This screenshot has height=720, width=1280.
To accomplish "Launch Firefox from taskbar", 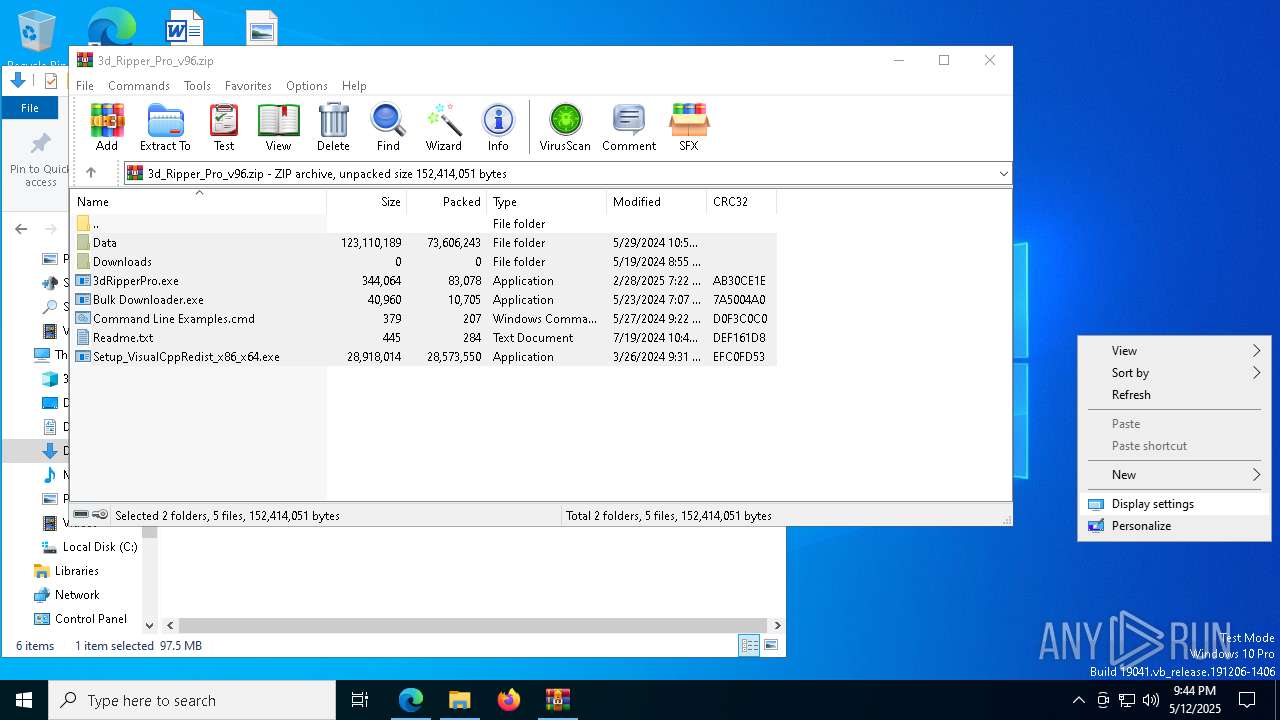I will coord(509,700).
